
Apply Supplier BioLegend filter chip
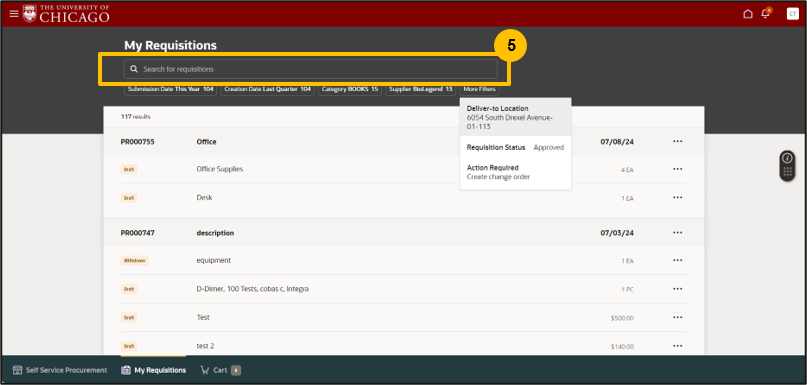coord(420,89)
